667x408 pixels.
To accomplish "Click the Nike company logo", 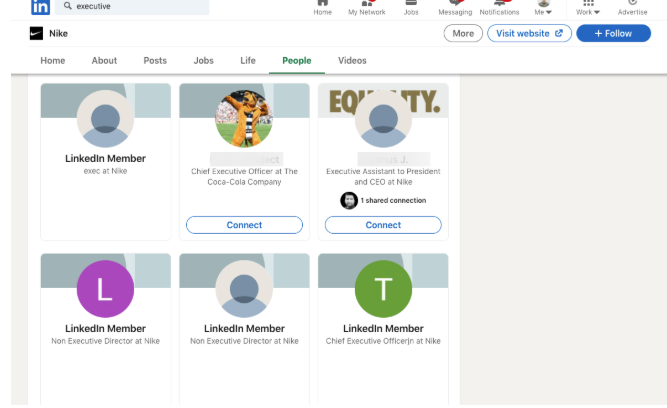I will coord(37,33).
